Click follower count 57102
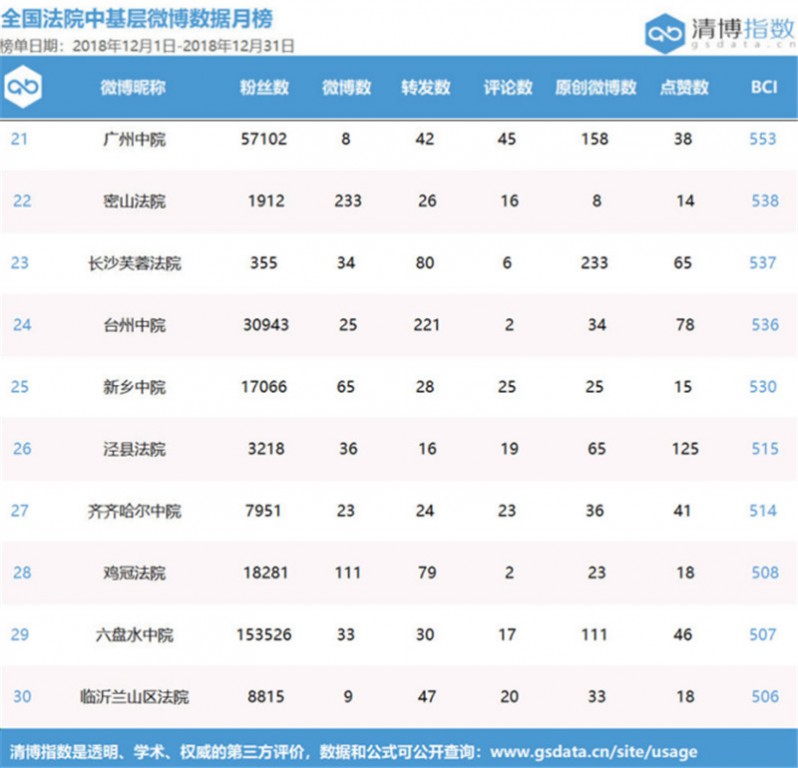 point(264,139)
